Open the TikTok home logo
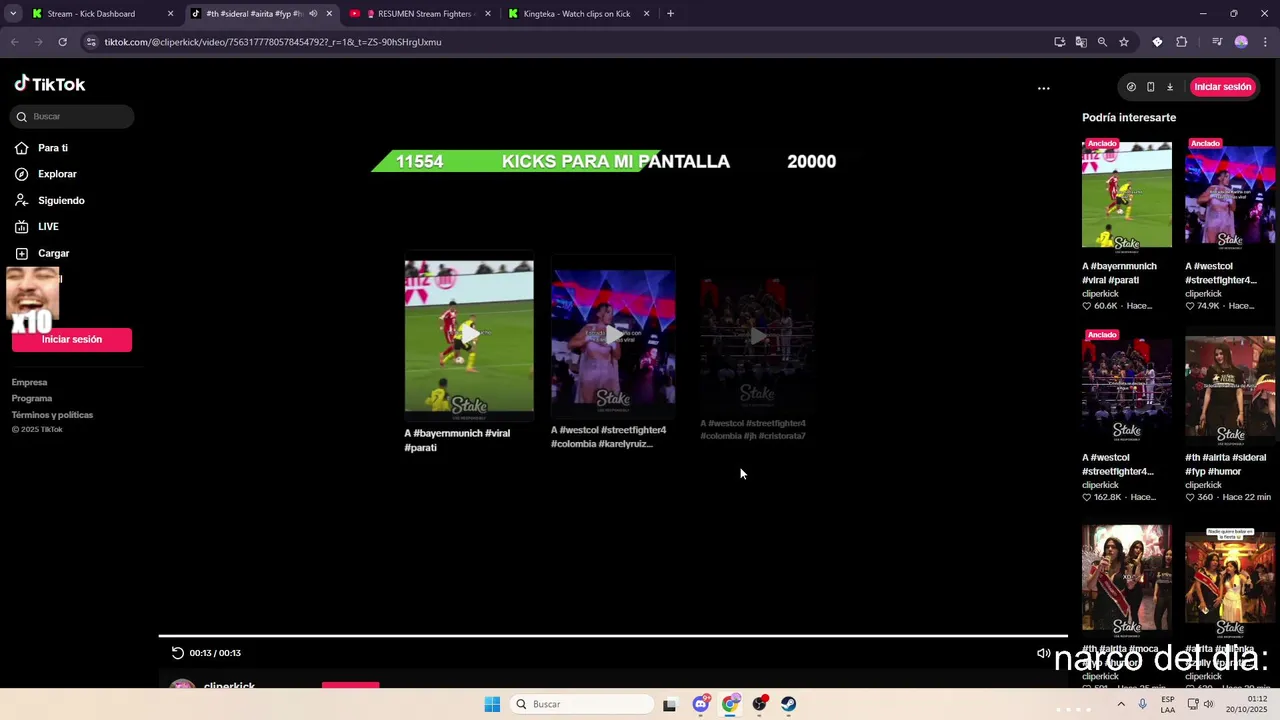Screen dimensions: 1280x720 pyautogui.click(x=50, y=84)
